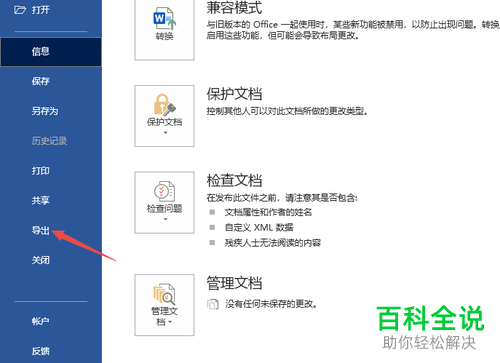Open the 管理文档 dropdown button

point(164,305)
